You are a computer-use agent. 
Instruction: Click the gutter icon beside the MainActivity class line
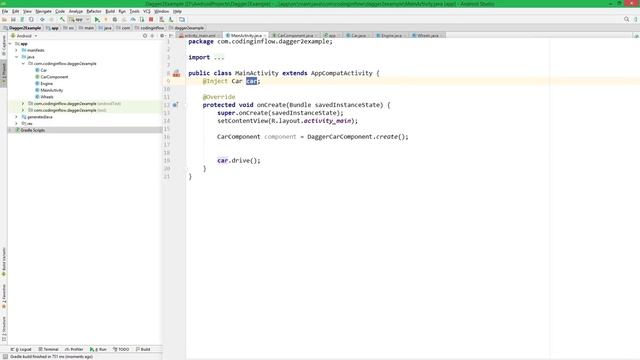(x=176, y=73)
